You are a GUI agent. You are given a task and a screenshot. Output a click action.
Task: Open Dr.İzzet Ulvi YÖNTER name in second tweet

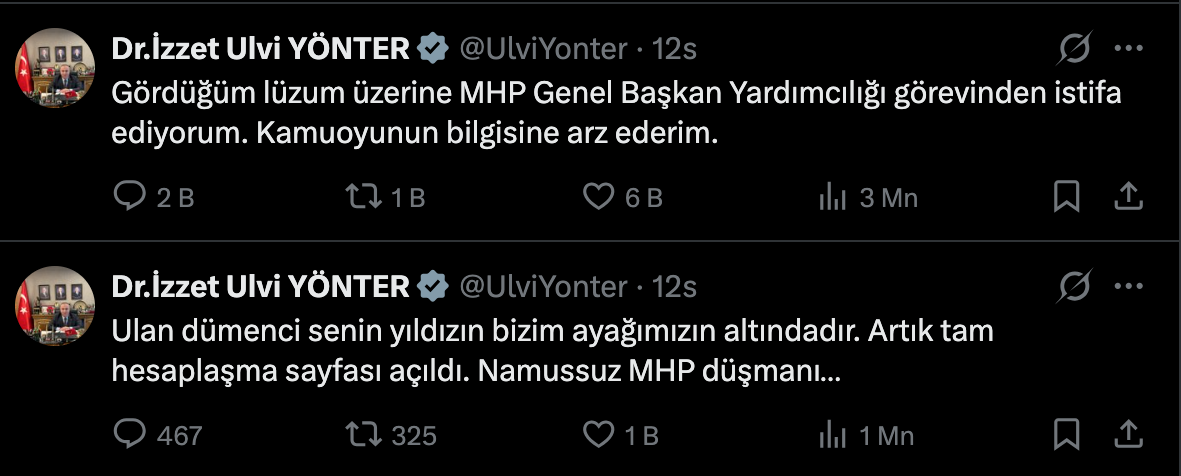tap(260, 287)
